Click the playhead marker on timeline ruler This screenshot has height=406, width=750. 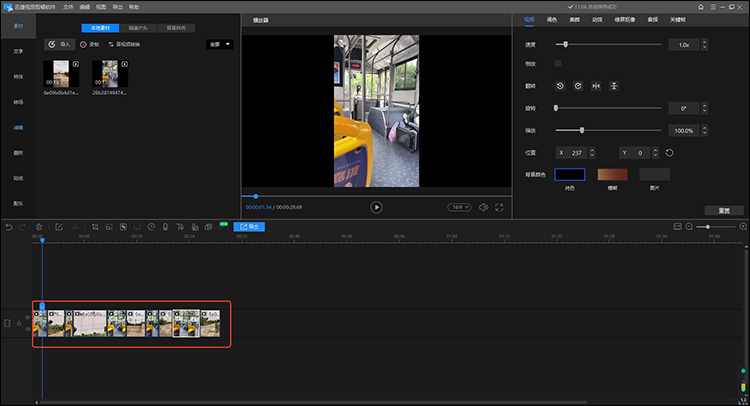[x=42, y=240]
